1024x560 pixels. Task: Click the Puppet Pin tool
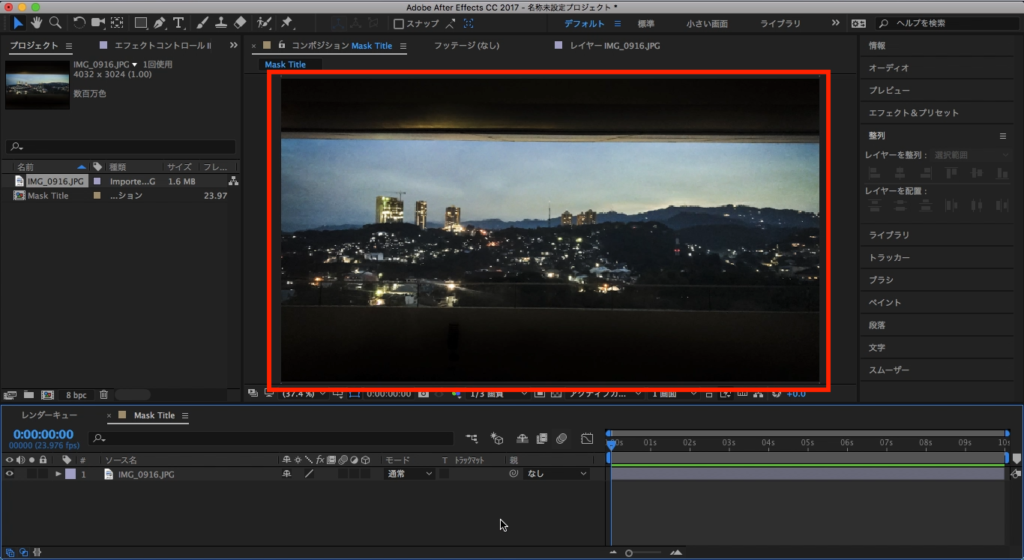click(x=287, y=22)
